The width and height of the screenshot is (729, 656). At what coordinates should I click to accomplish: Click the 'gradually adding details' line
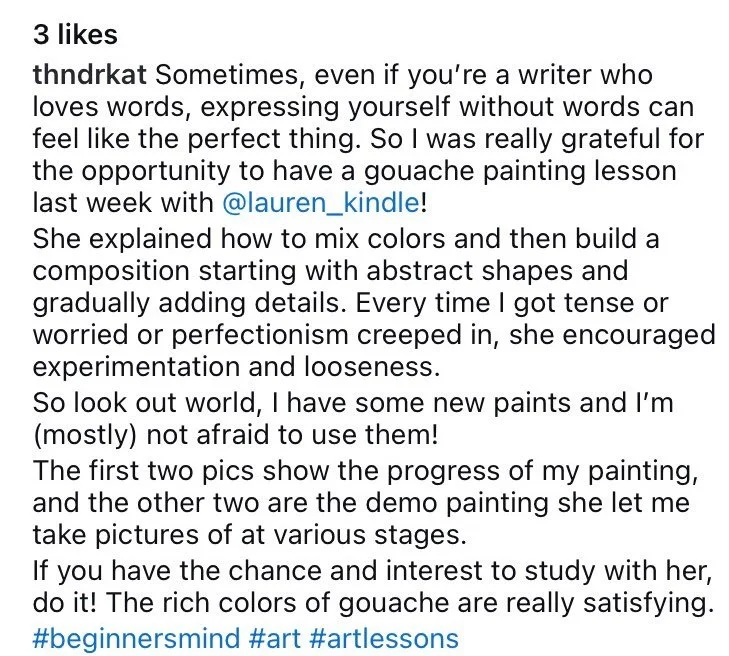[351, 303]
